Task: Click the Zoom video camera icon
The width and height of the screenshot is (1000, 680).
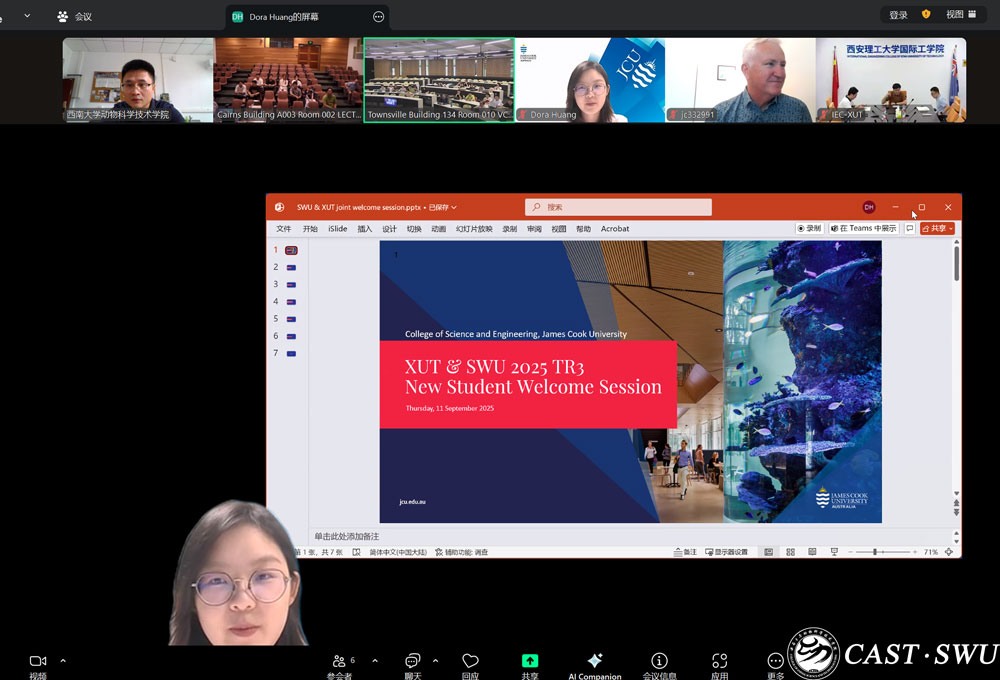Action: (38, 661)
